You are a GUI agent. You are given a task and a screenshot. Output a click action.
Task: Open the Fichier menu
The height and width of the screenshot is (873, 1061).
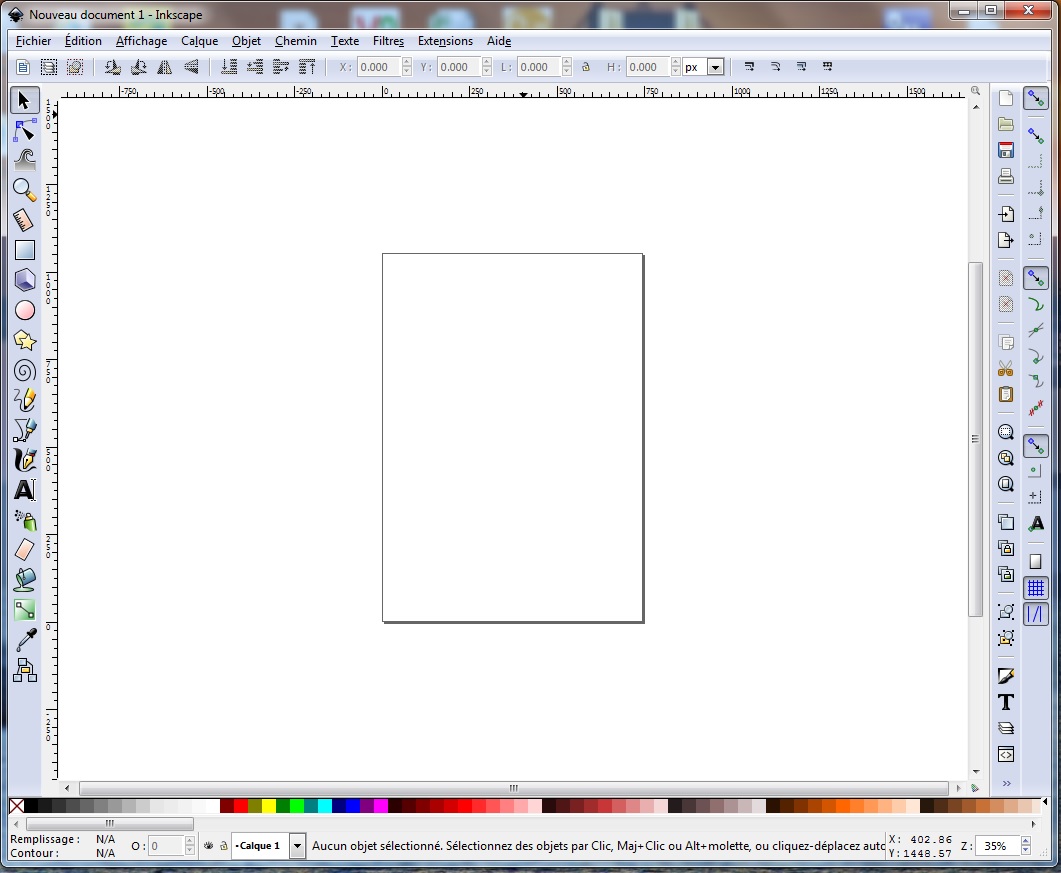tap(33, 41)
